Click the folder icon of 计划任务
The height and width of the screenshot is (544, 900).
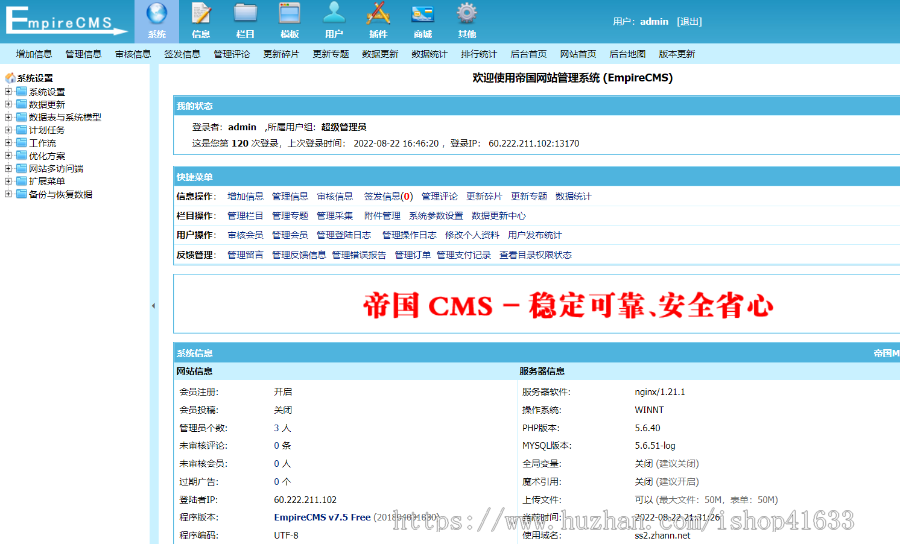tap(22, 130)
